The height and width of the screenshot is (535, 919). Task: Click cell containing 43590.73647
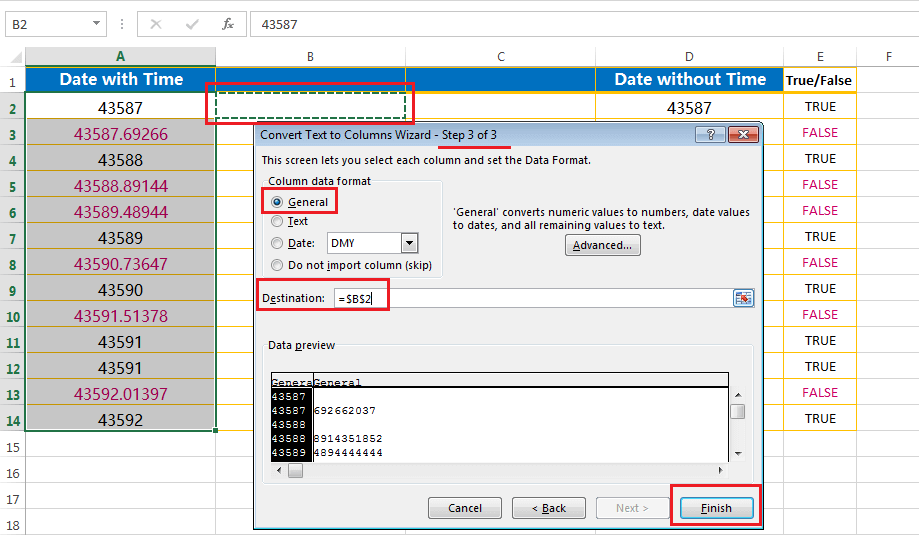(x=121, y=264)
